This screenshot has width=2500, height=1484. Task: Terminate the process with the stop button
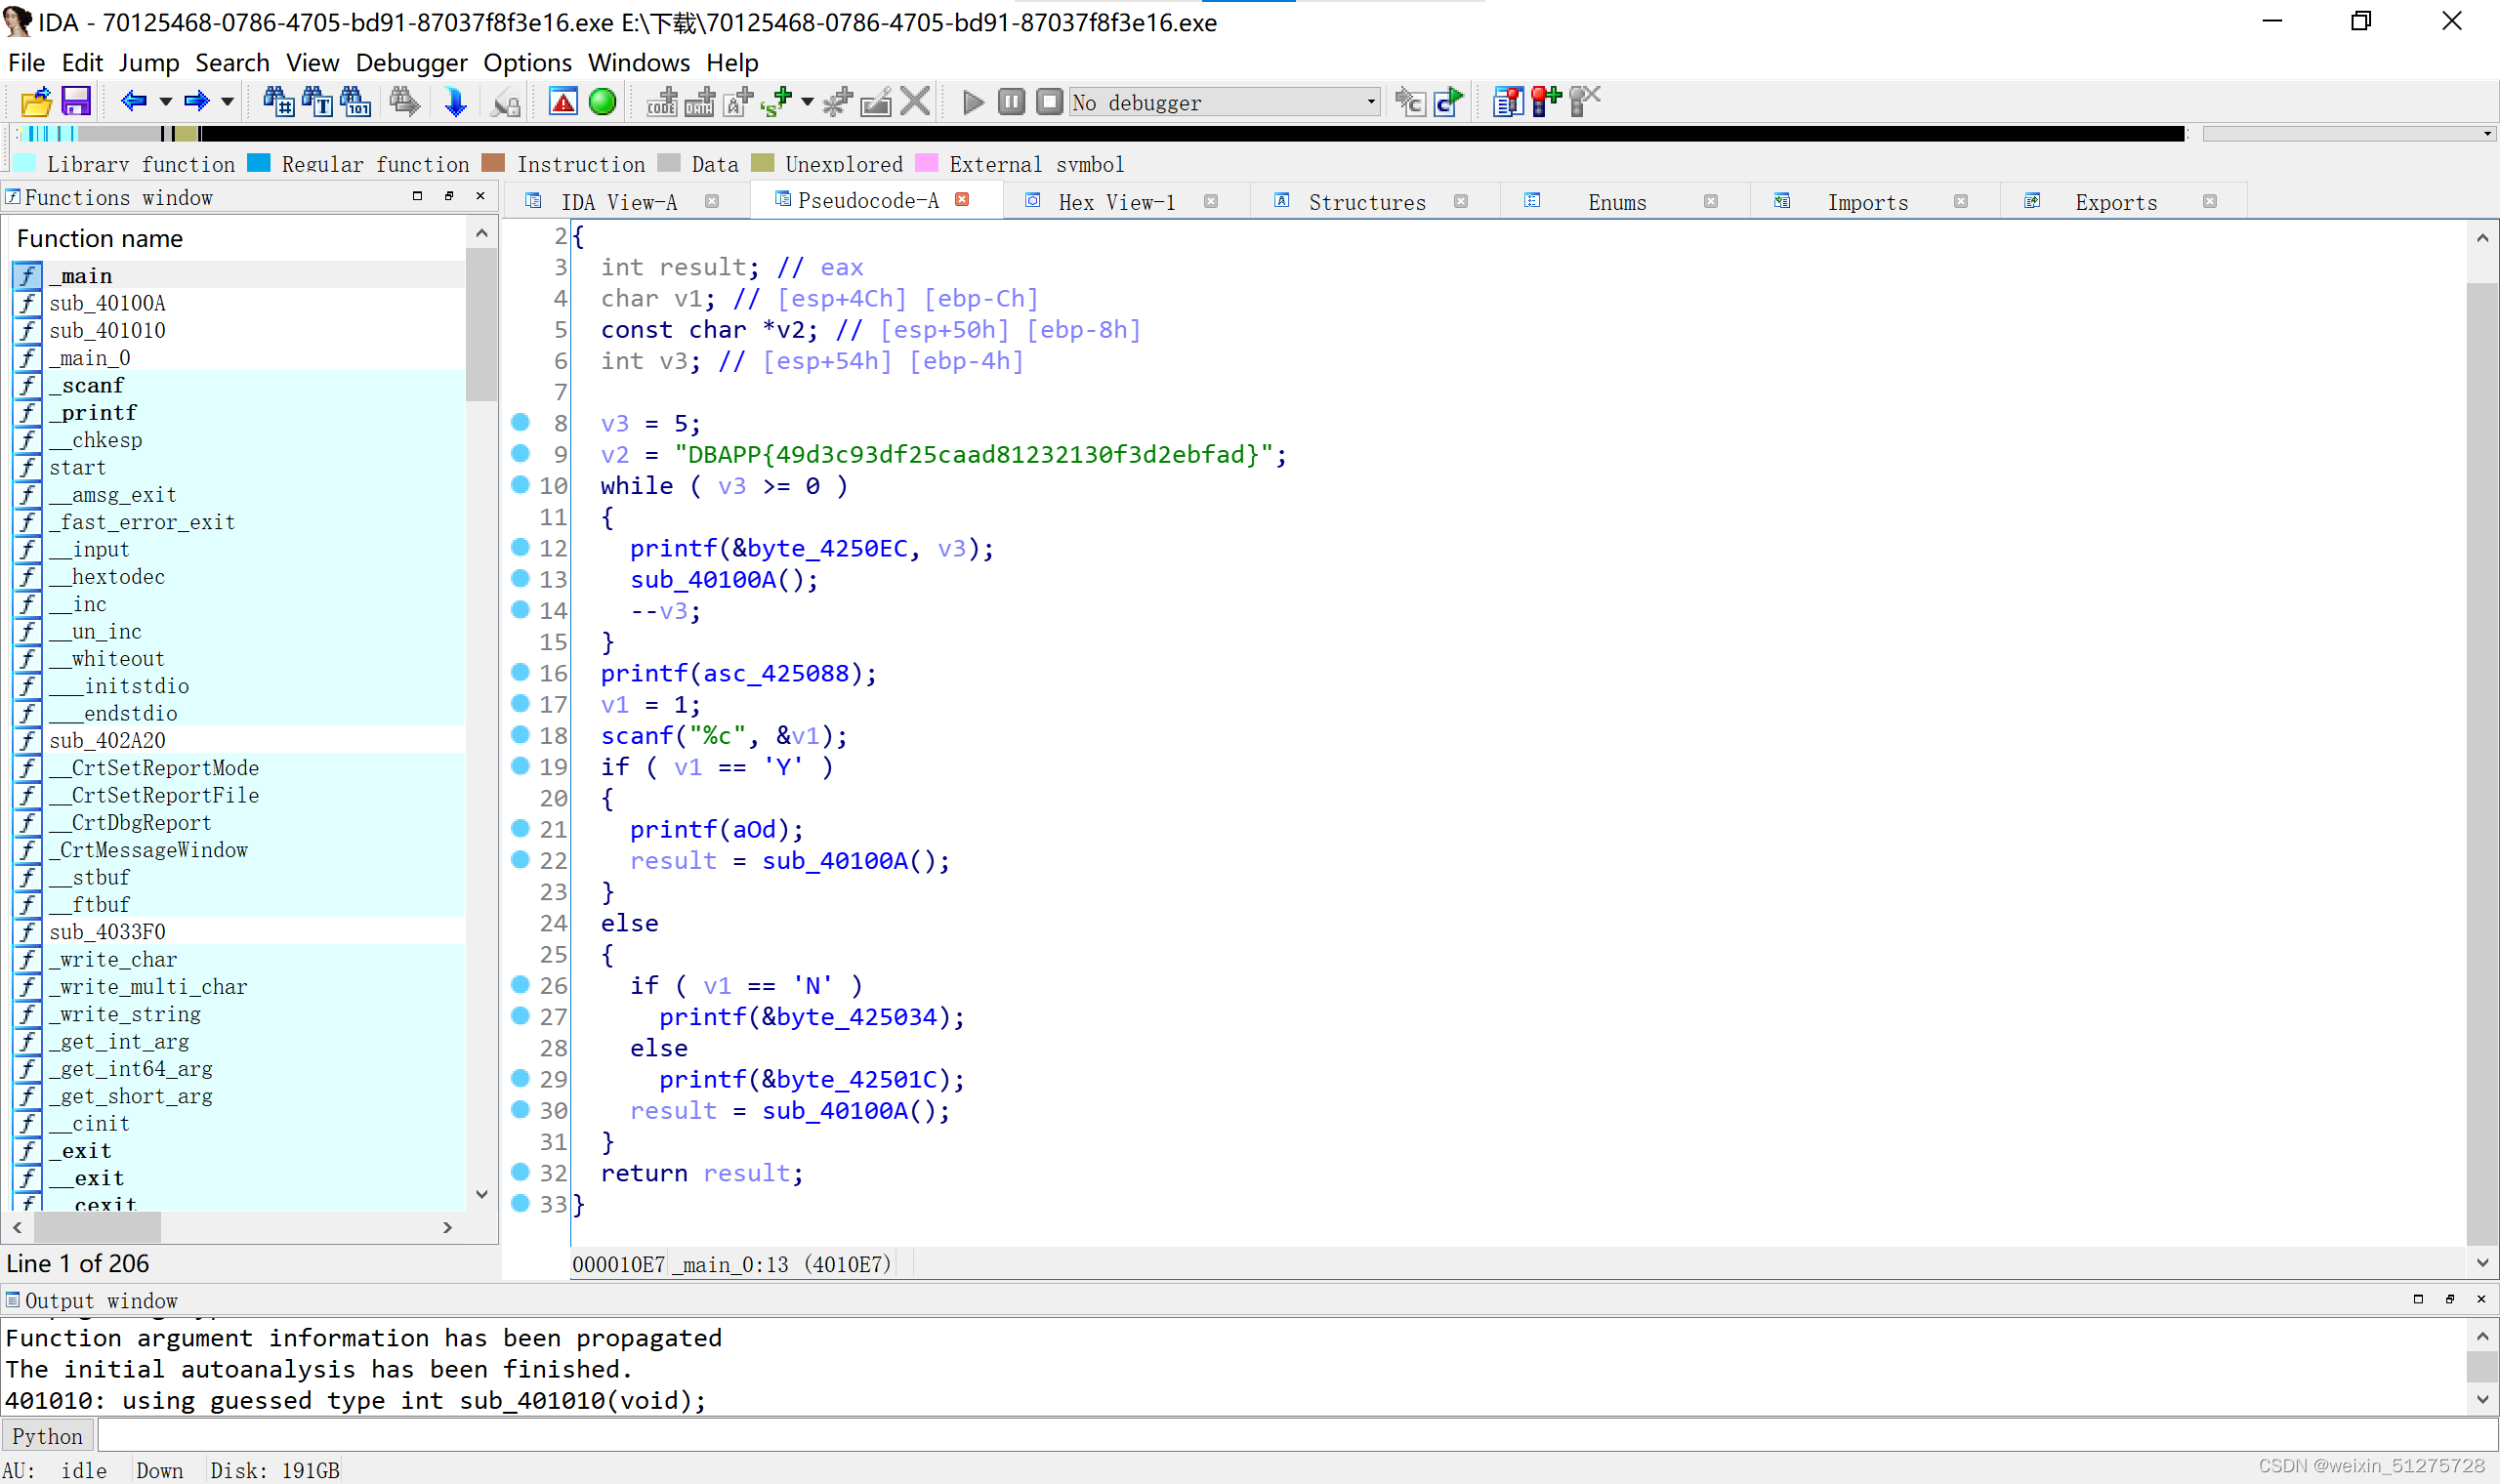(1049, 102)
